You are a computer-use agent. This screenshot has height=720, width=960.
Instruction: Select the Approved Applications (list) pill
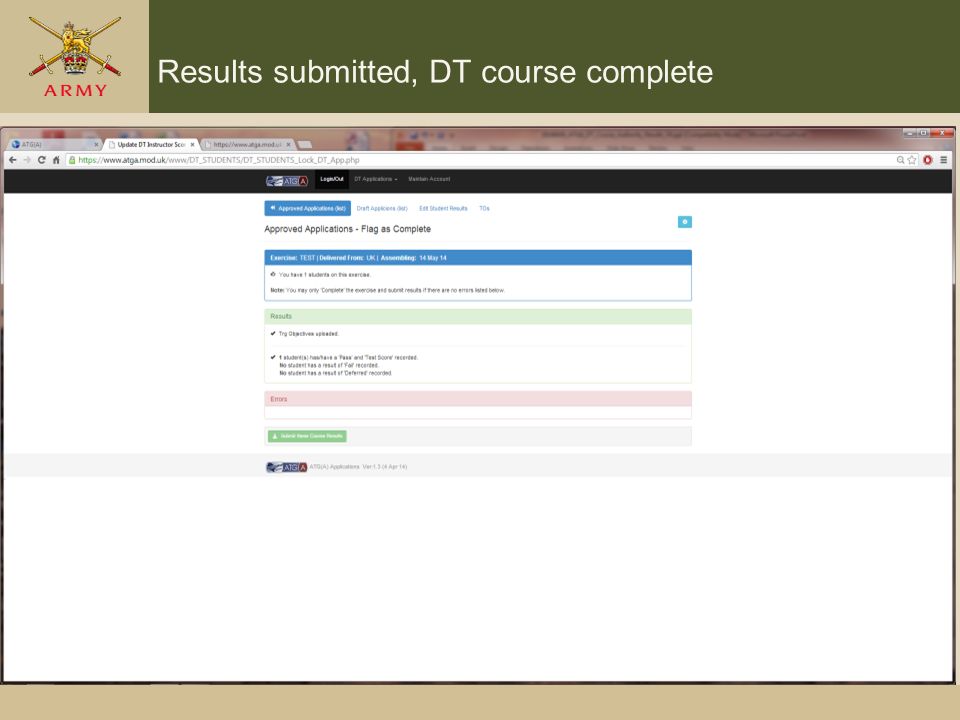click(307, 208)
